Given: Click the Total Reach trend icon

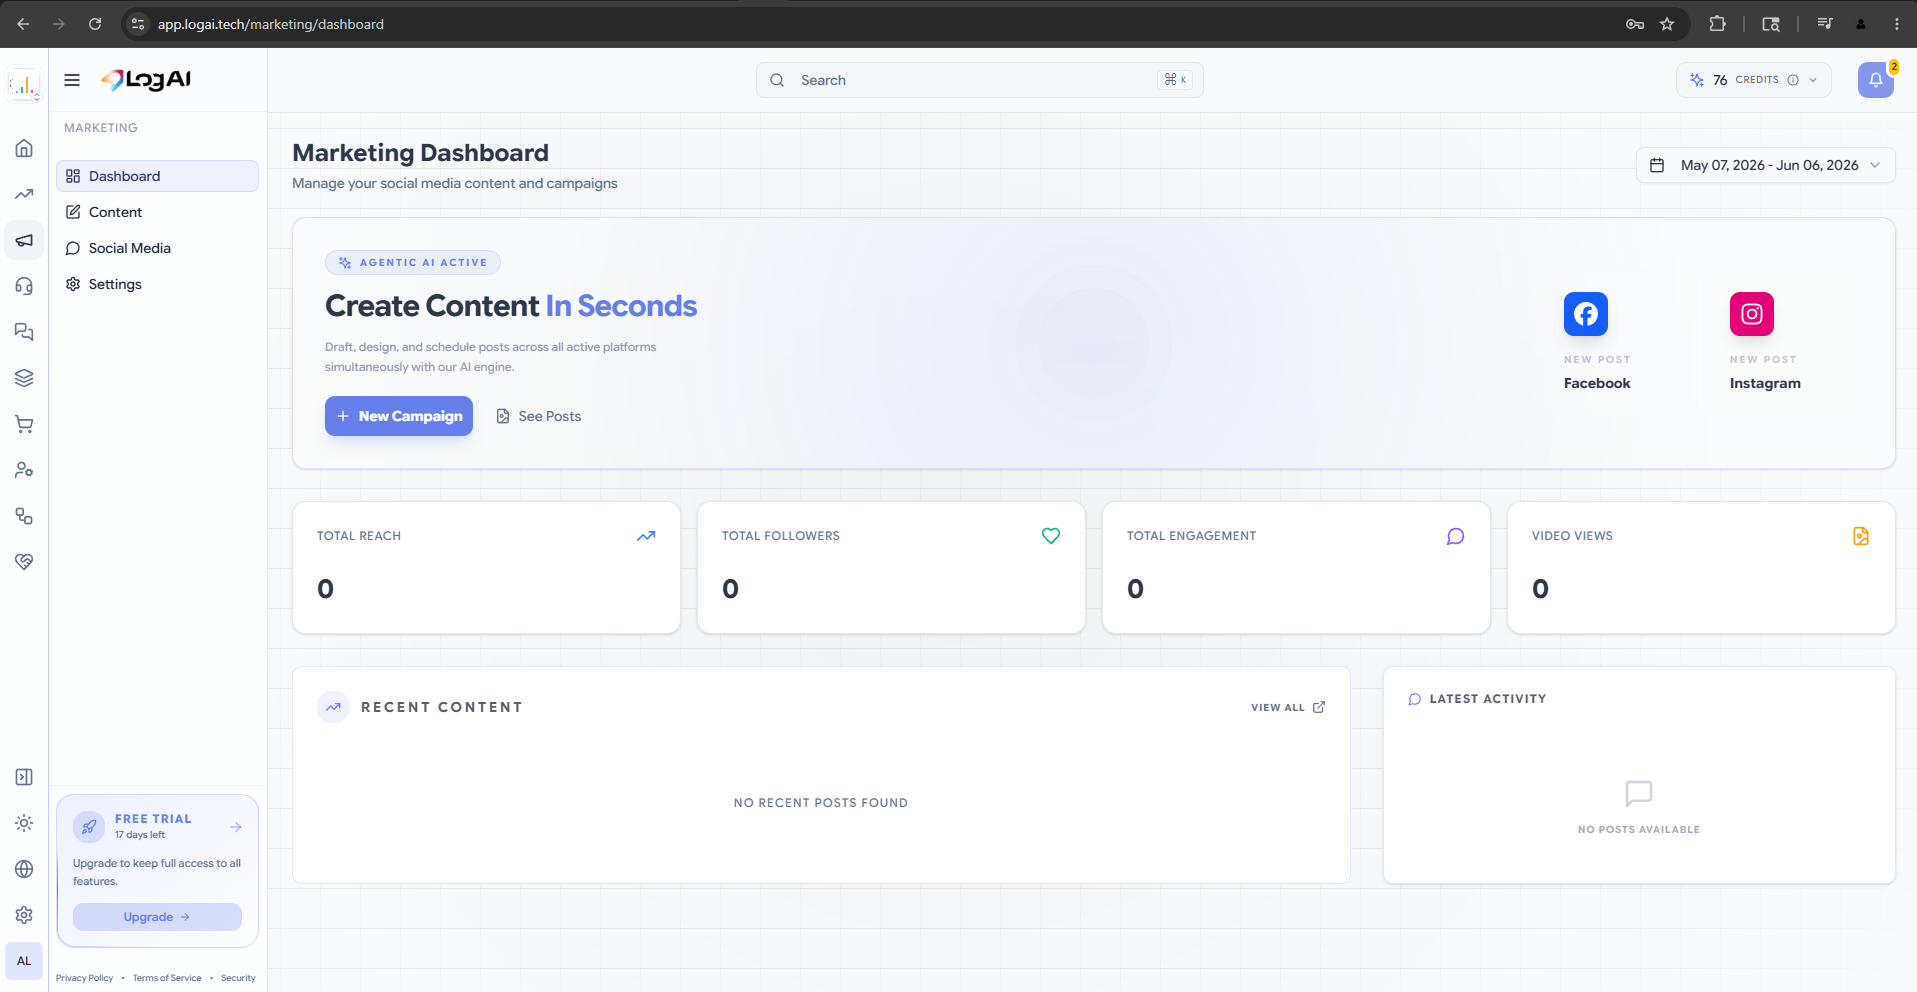Looking at the screenshot, I should coord(646,536).
